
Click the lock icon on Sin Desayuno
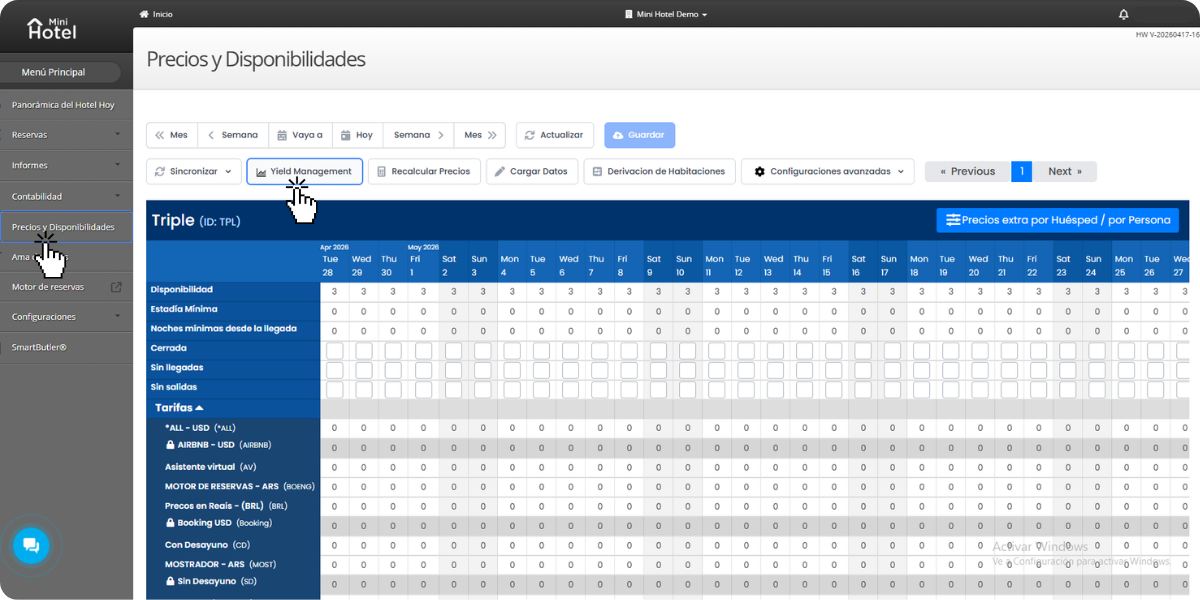[171, 581]
